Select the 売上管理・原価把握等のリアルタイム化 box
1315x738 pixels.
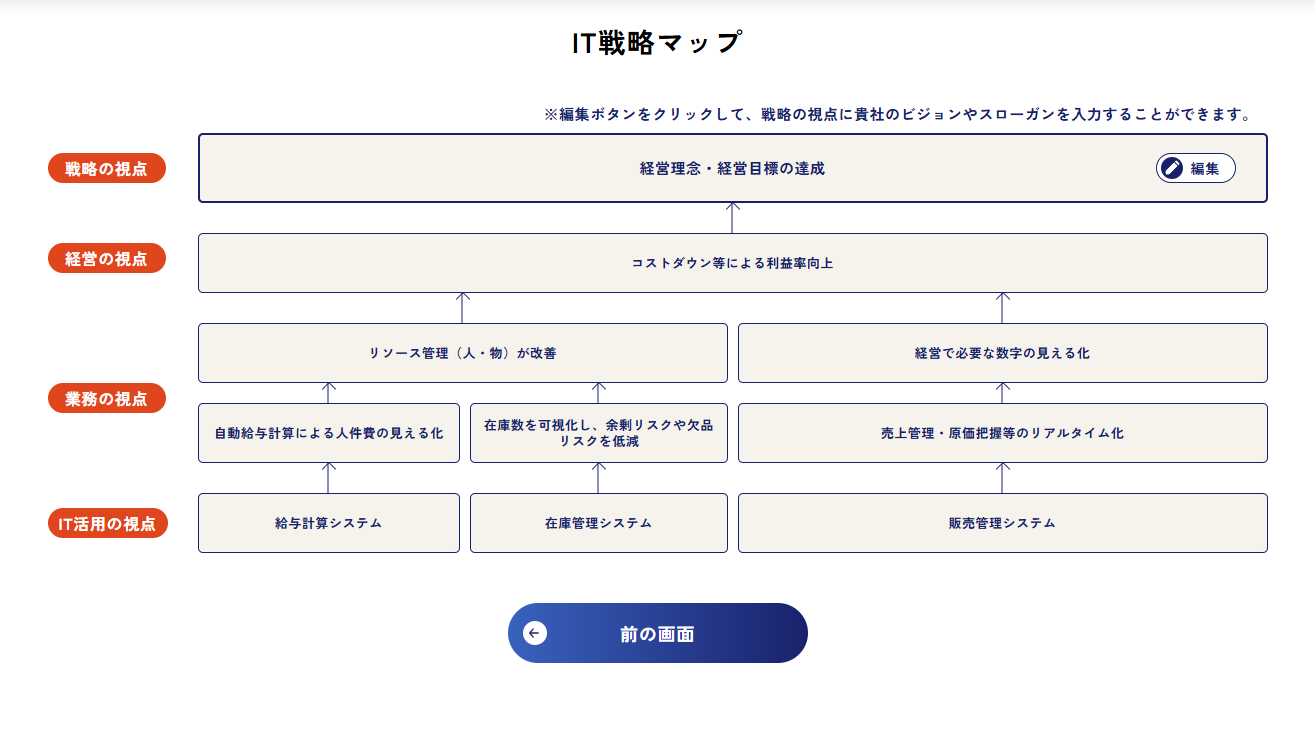1002,433
